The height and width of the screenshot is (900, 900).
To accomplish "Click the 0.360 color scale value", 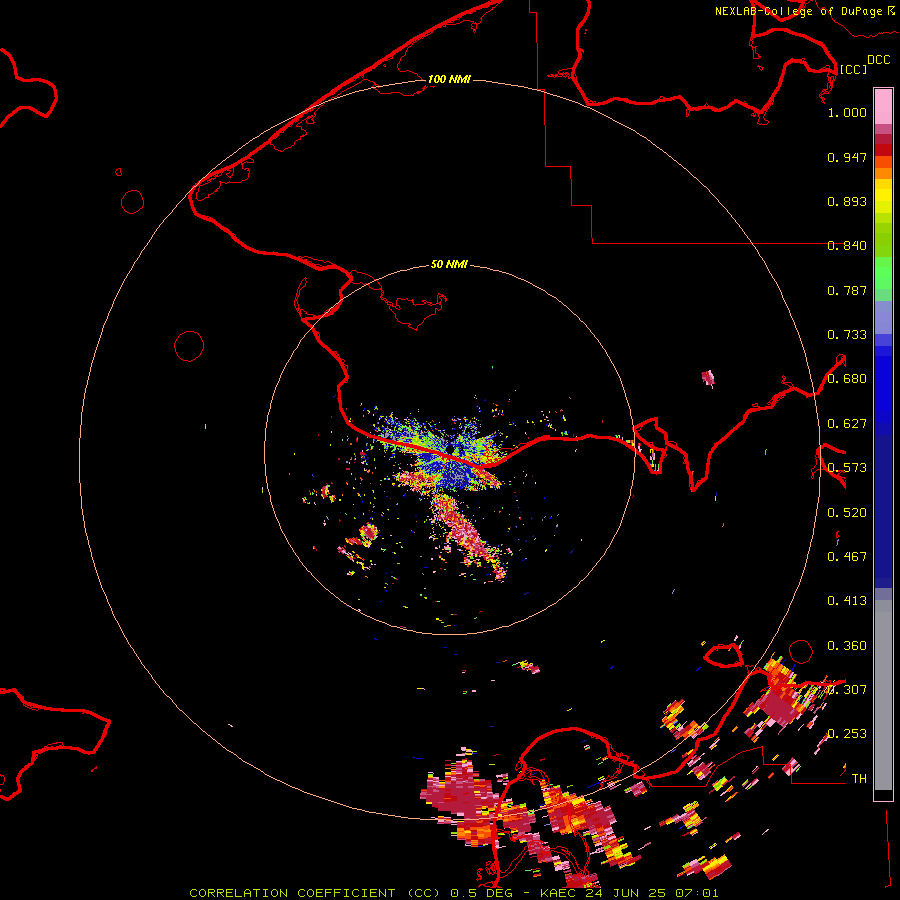I will [x=847, y=646].
